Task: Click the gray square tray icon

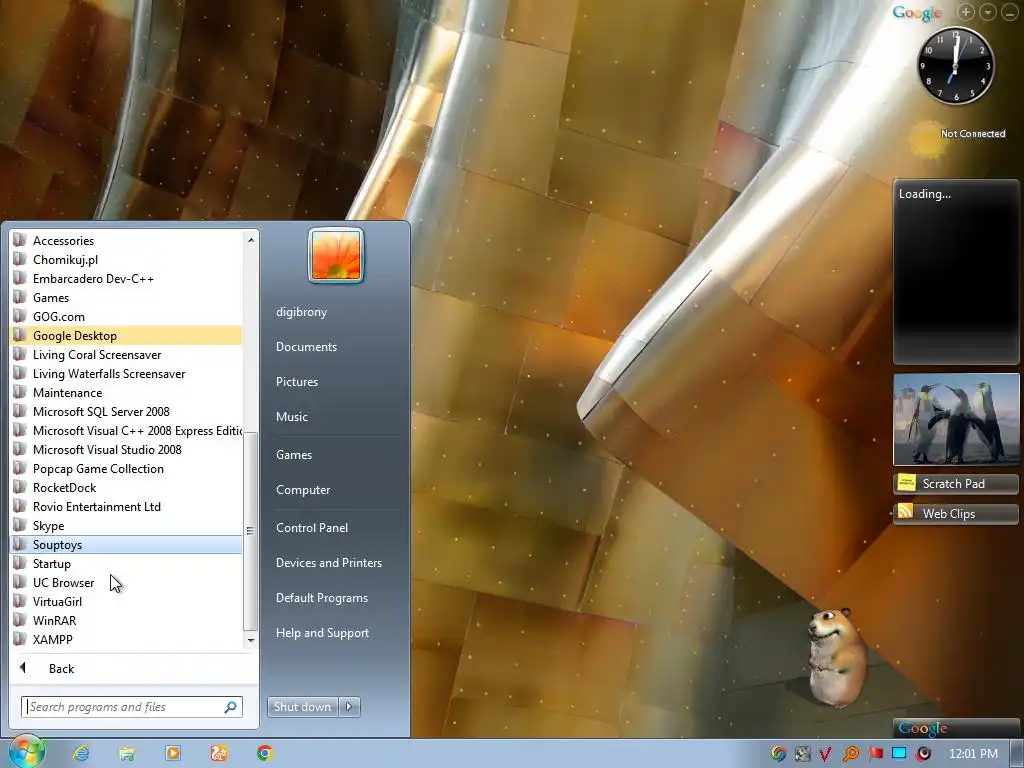Action: pyautogui.click(x=802, y=754)
